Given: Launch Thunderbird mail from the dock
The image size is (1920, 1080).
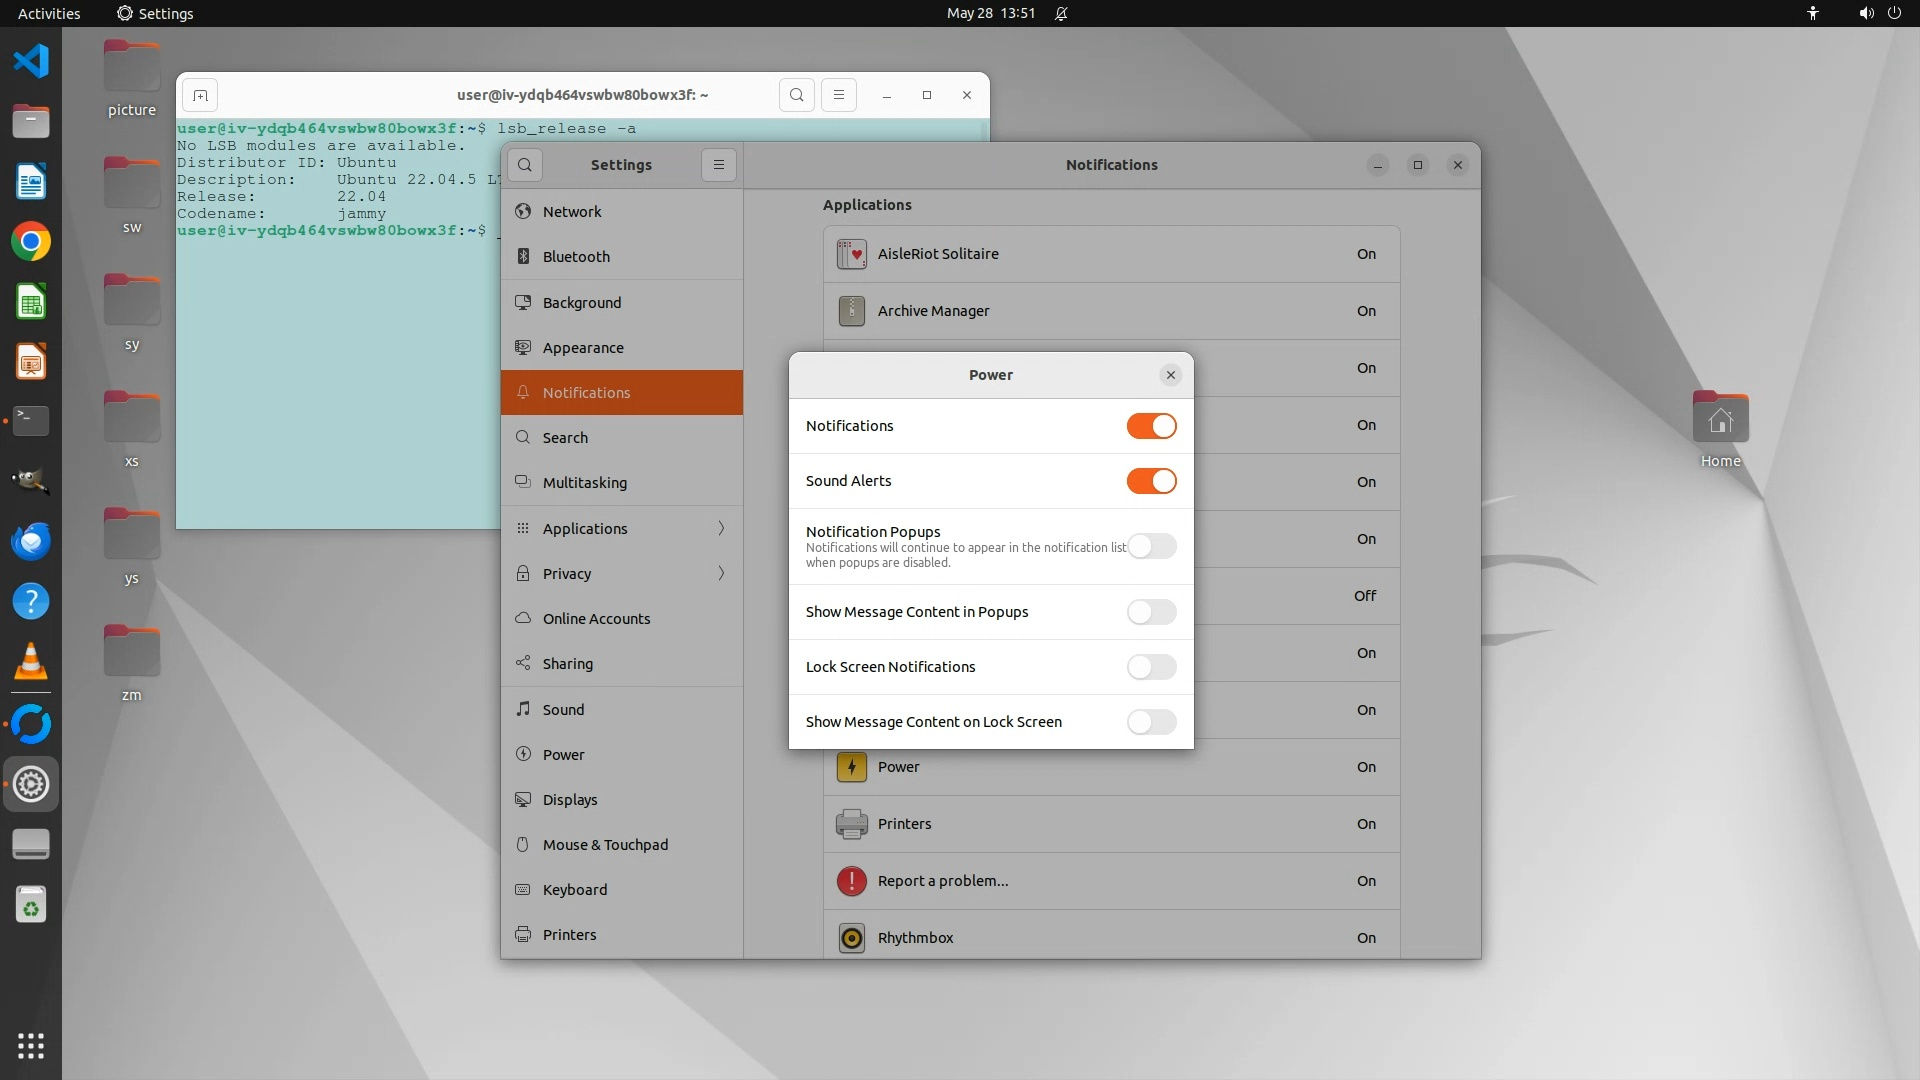Looking at the screenshot, I should pos(31,541).
